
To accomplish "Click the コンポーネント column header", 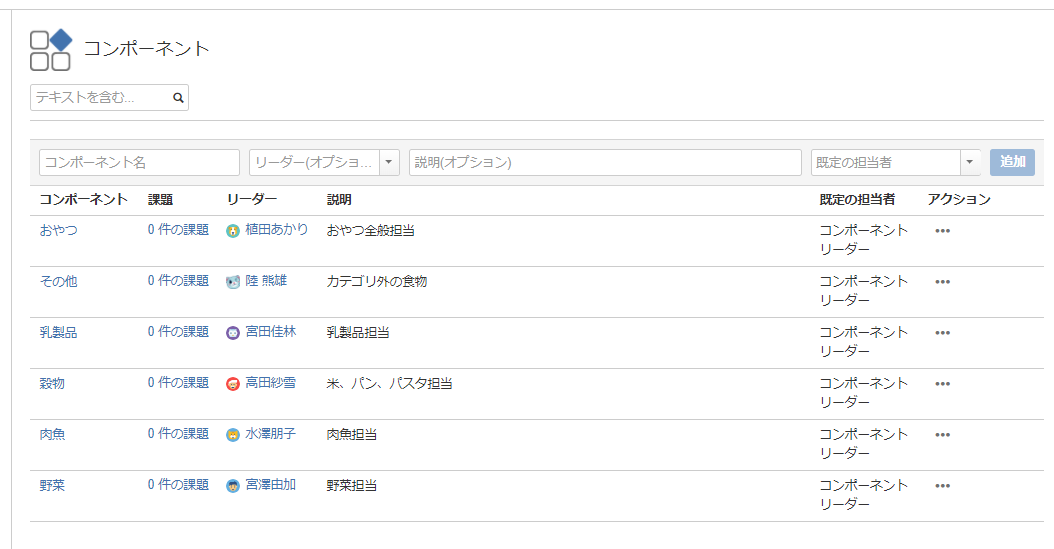I will 83,200.
